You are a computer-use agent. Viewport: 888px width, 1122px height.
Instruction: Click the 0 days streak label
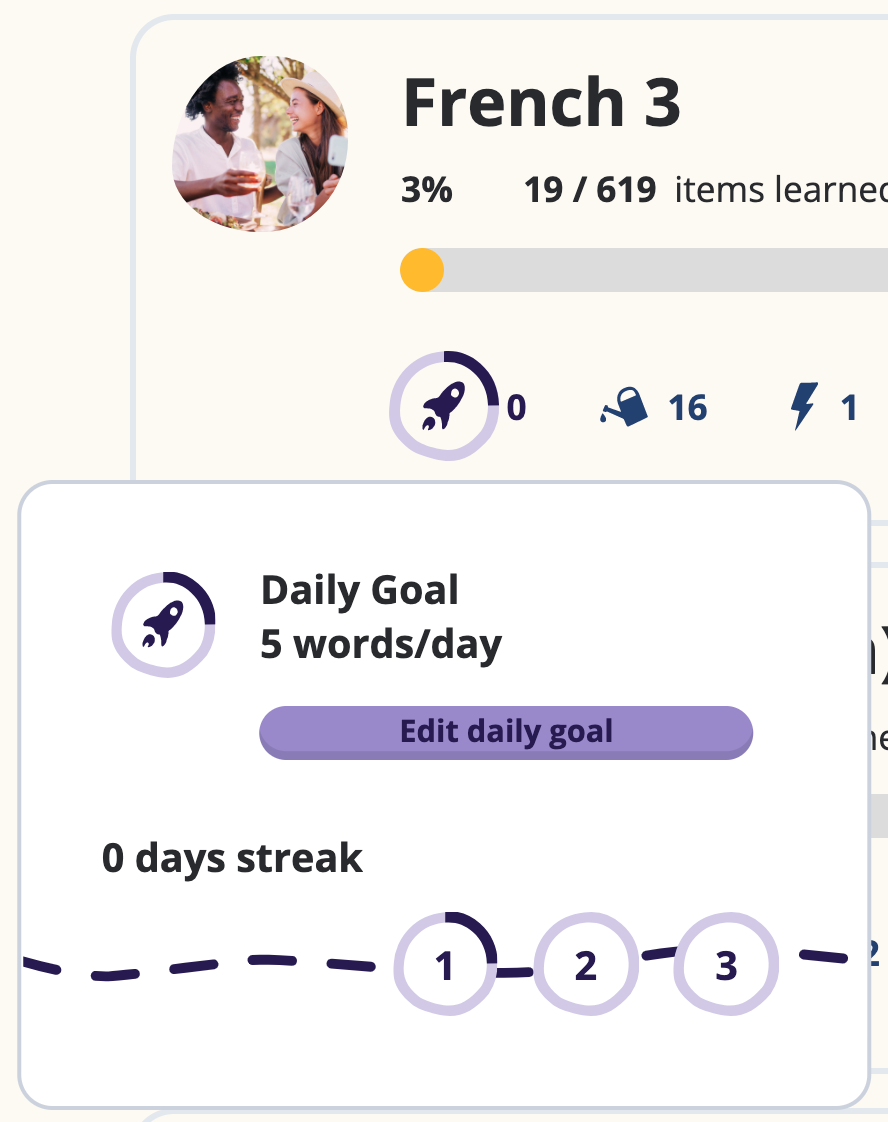coord(232,858)
